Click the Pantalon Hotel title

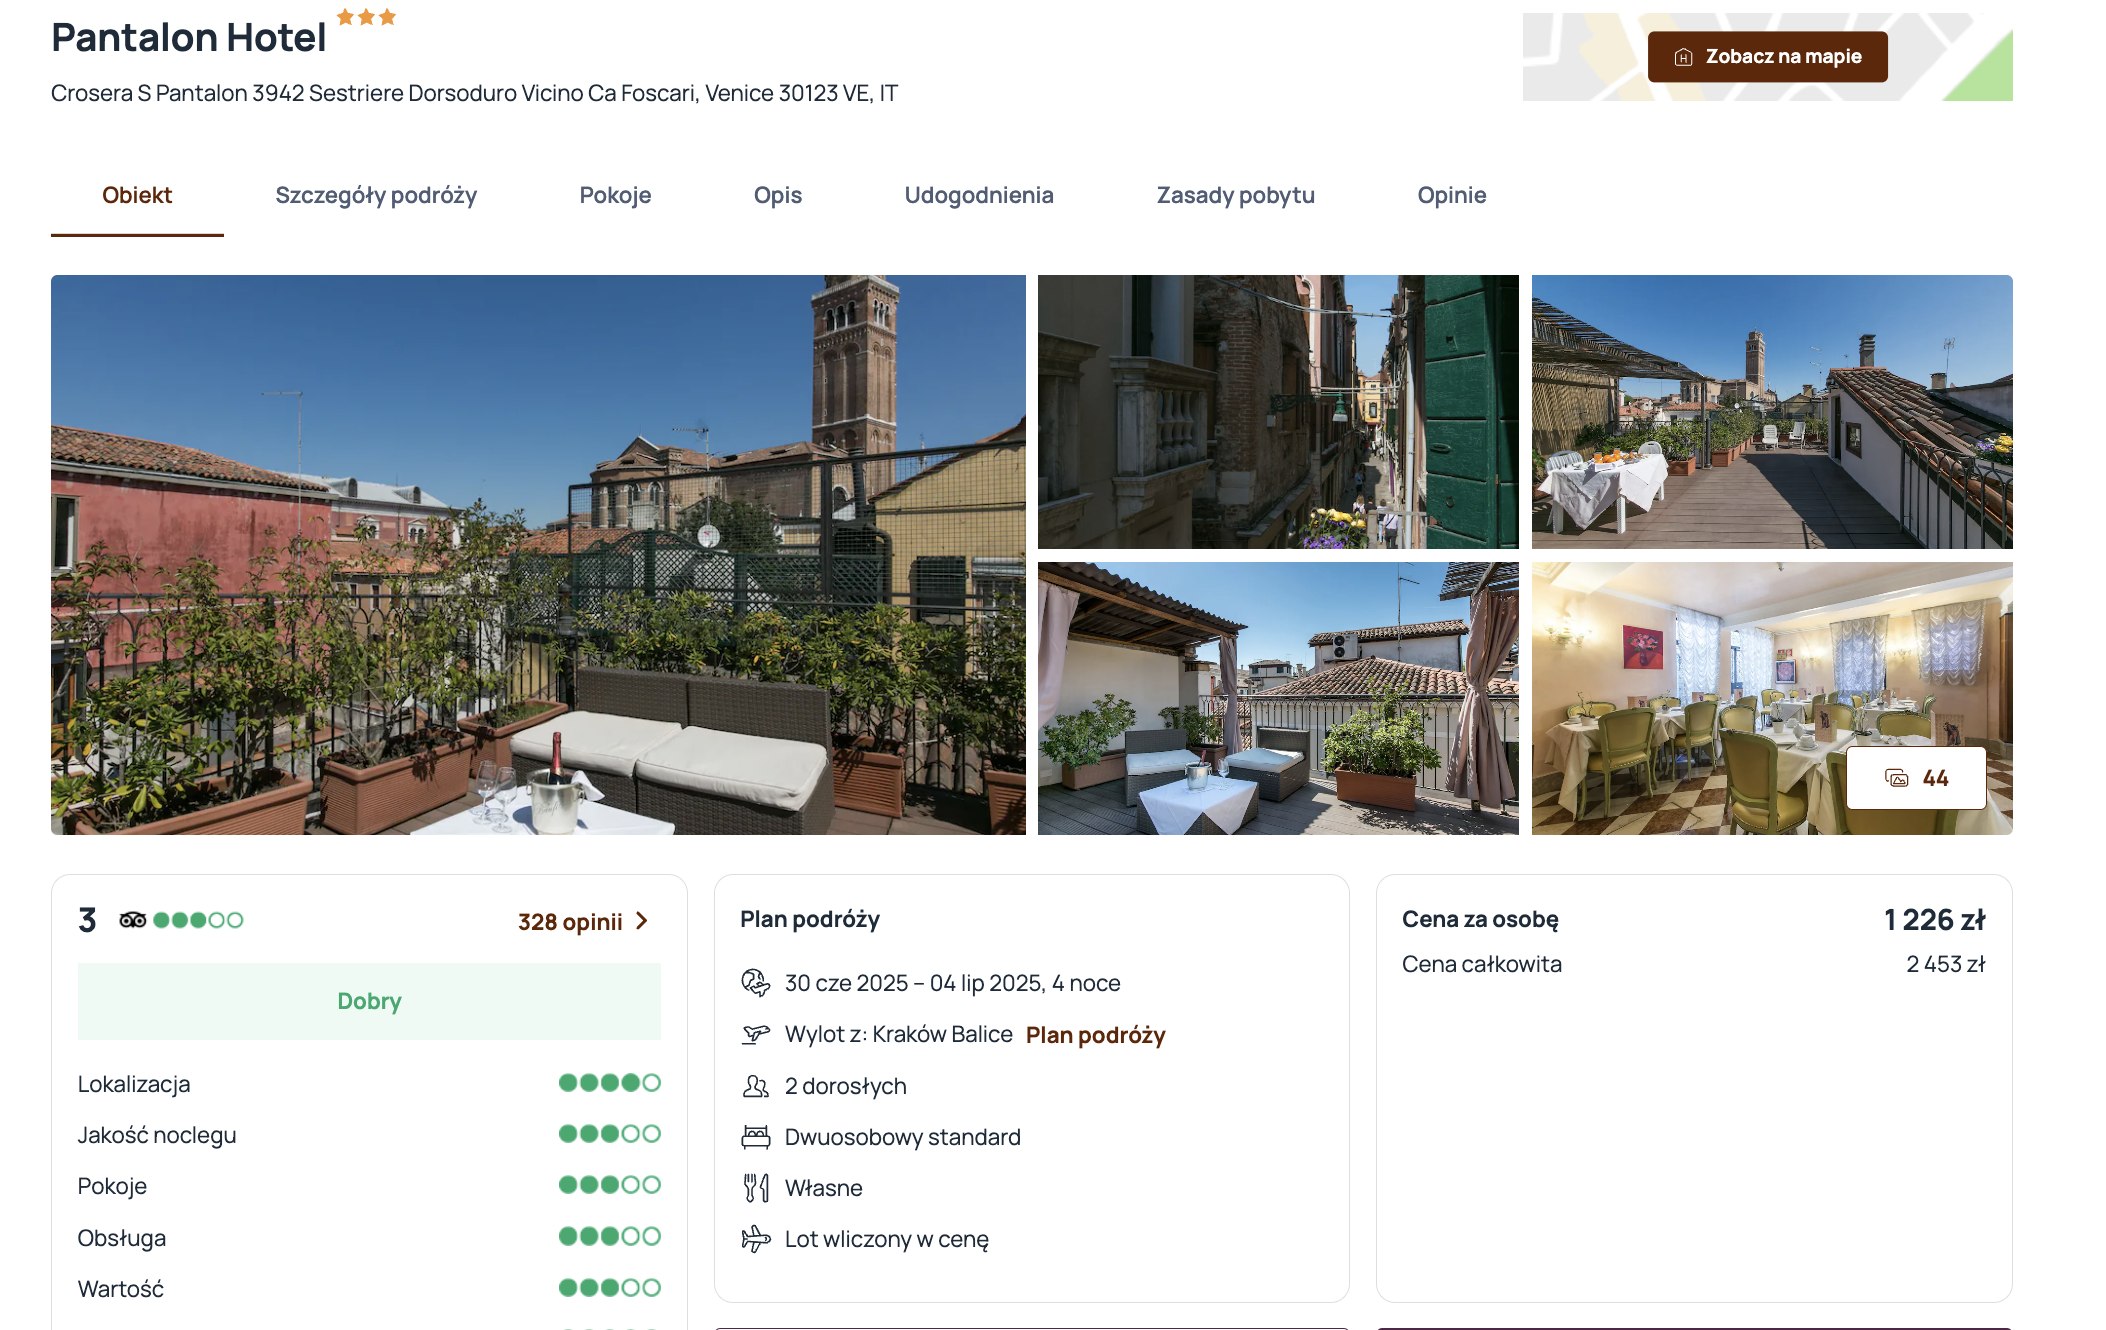188,38
